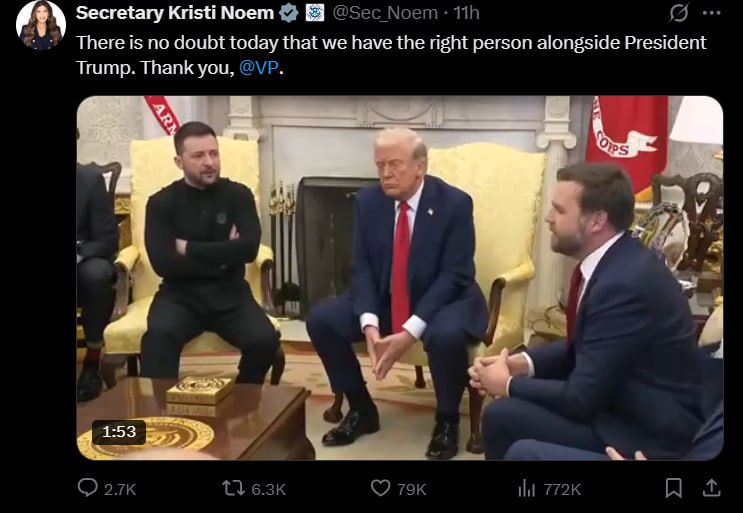Click the blue verified checkmark badge

[x=289, y=13]
